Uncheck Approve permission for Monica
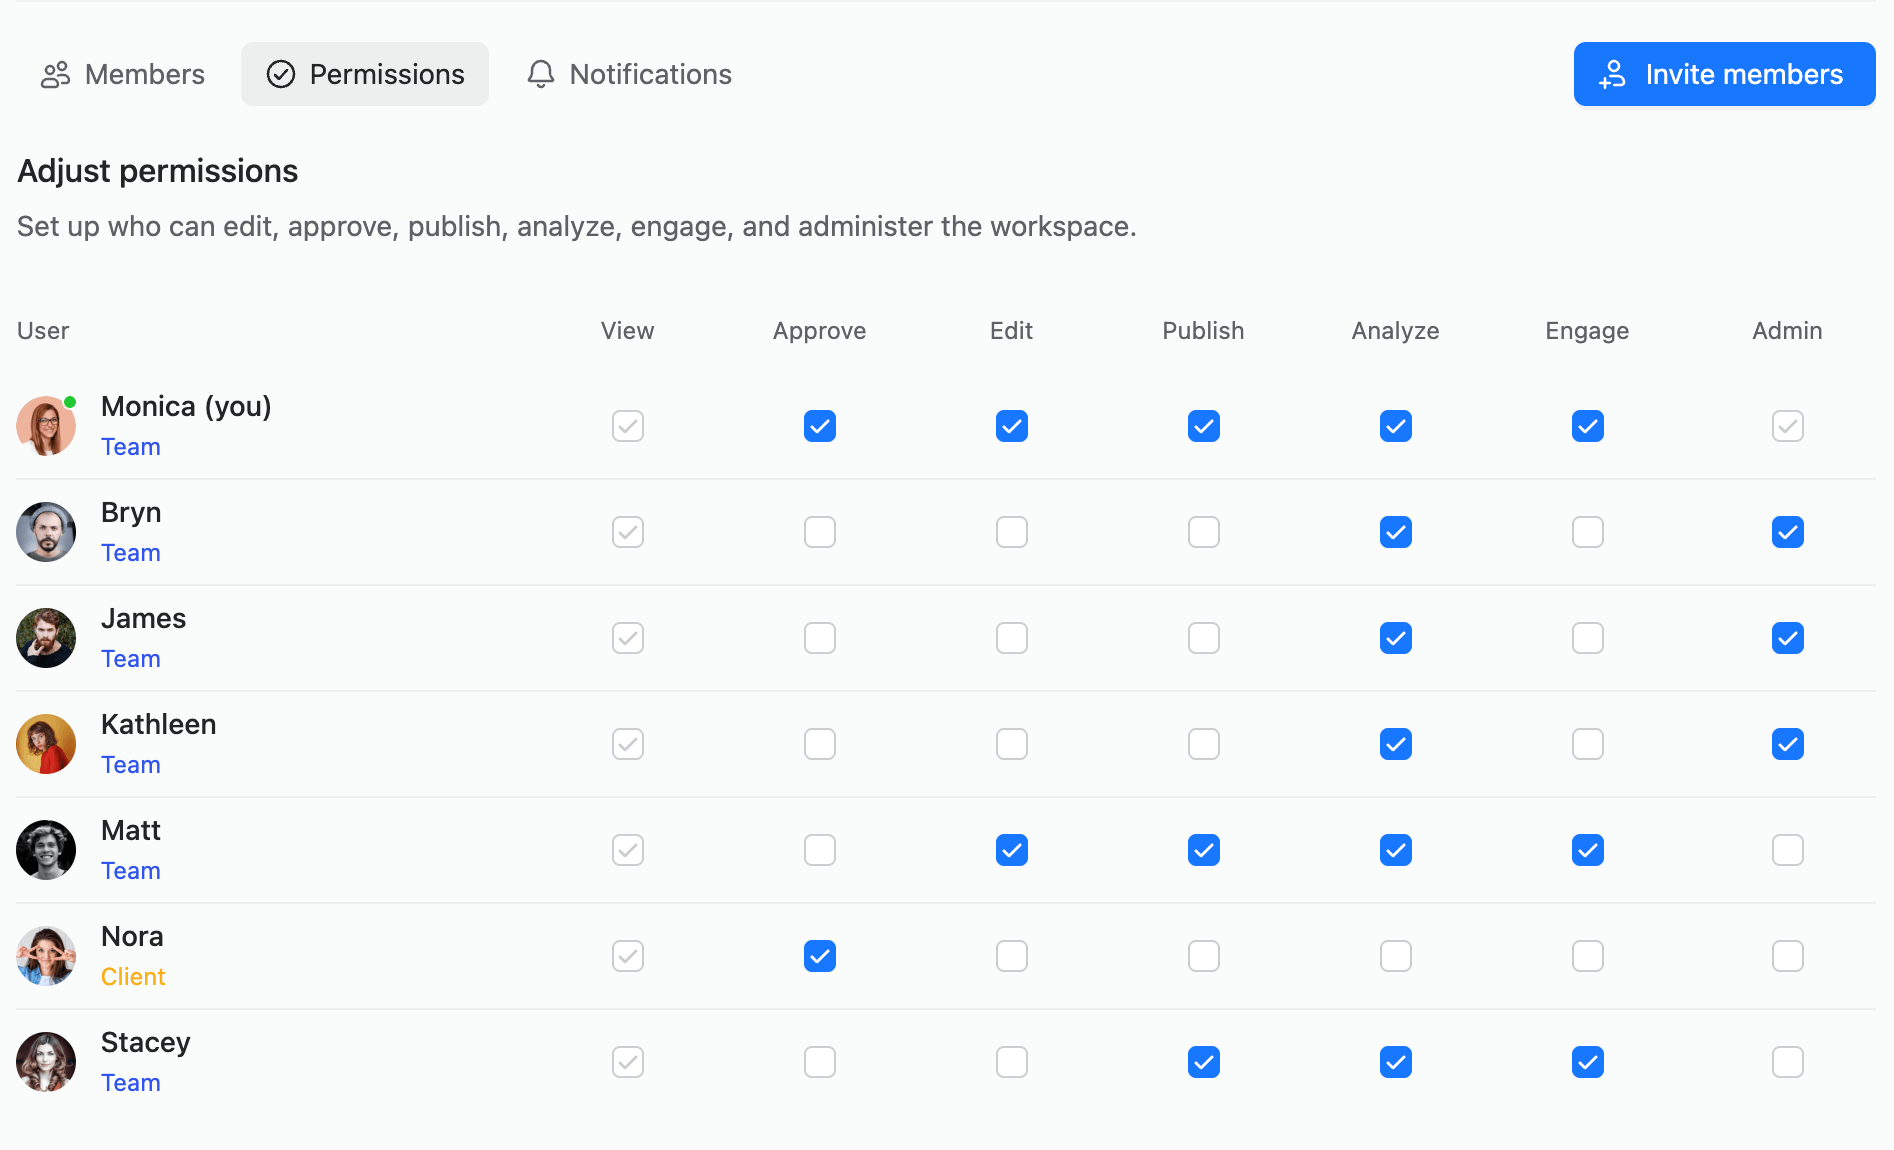This screenshot has width=1894, height=1150. (820, 426)
